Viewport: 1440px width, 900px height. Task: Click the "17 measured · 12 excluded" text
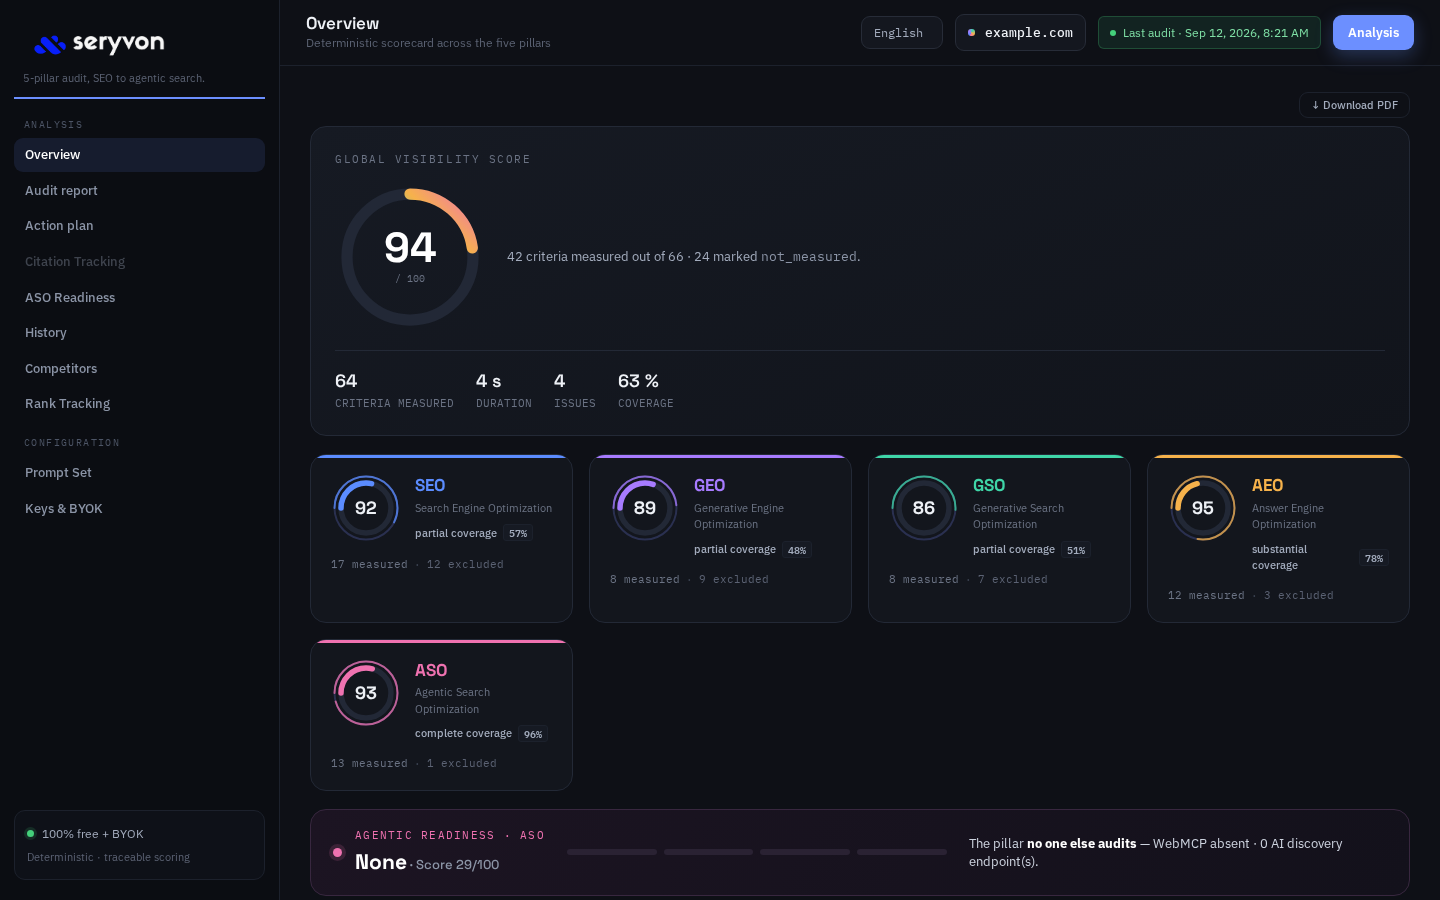(x=417, y=565)
